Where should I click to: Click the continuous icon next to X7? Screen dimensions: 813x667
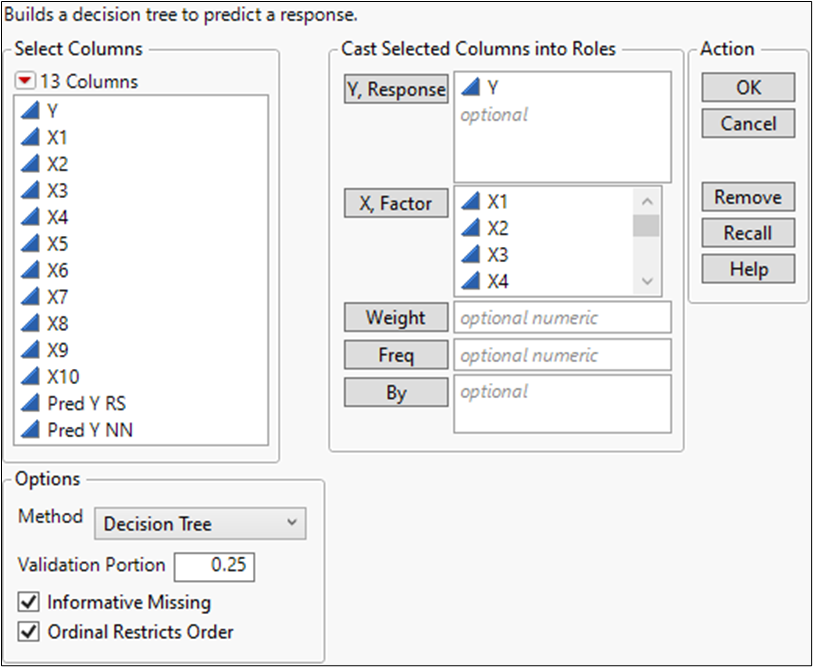click(x=31, y=297)
